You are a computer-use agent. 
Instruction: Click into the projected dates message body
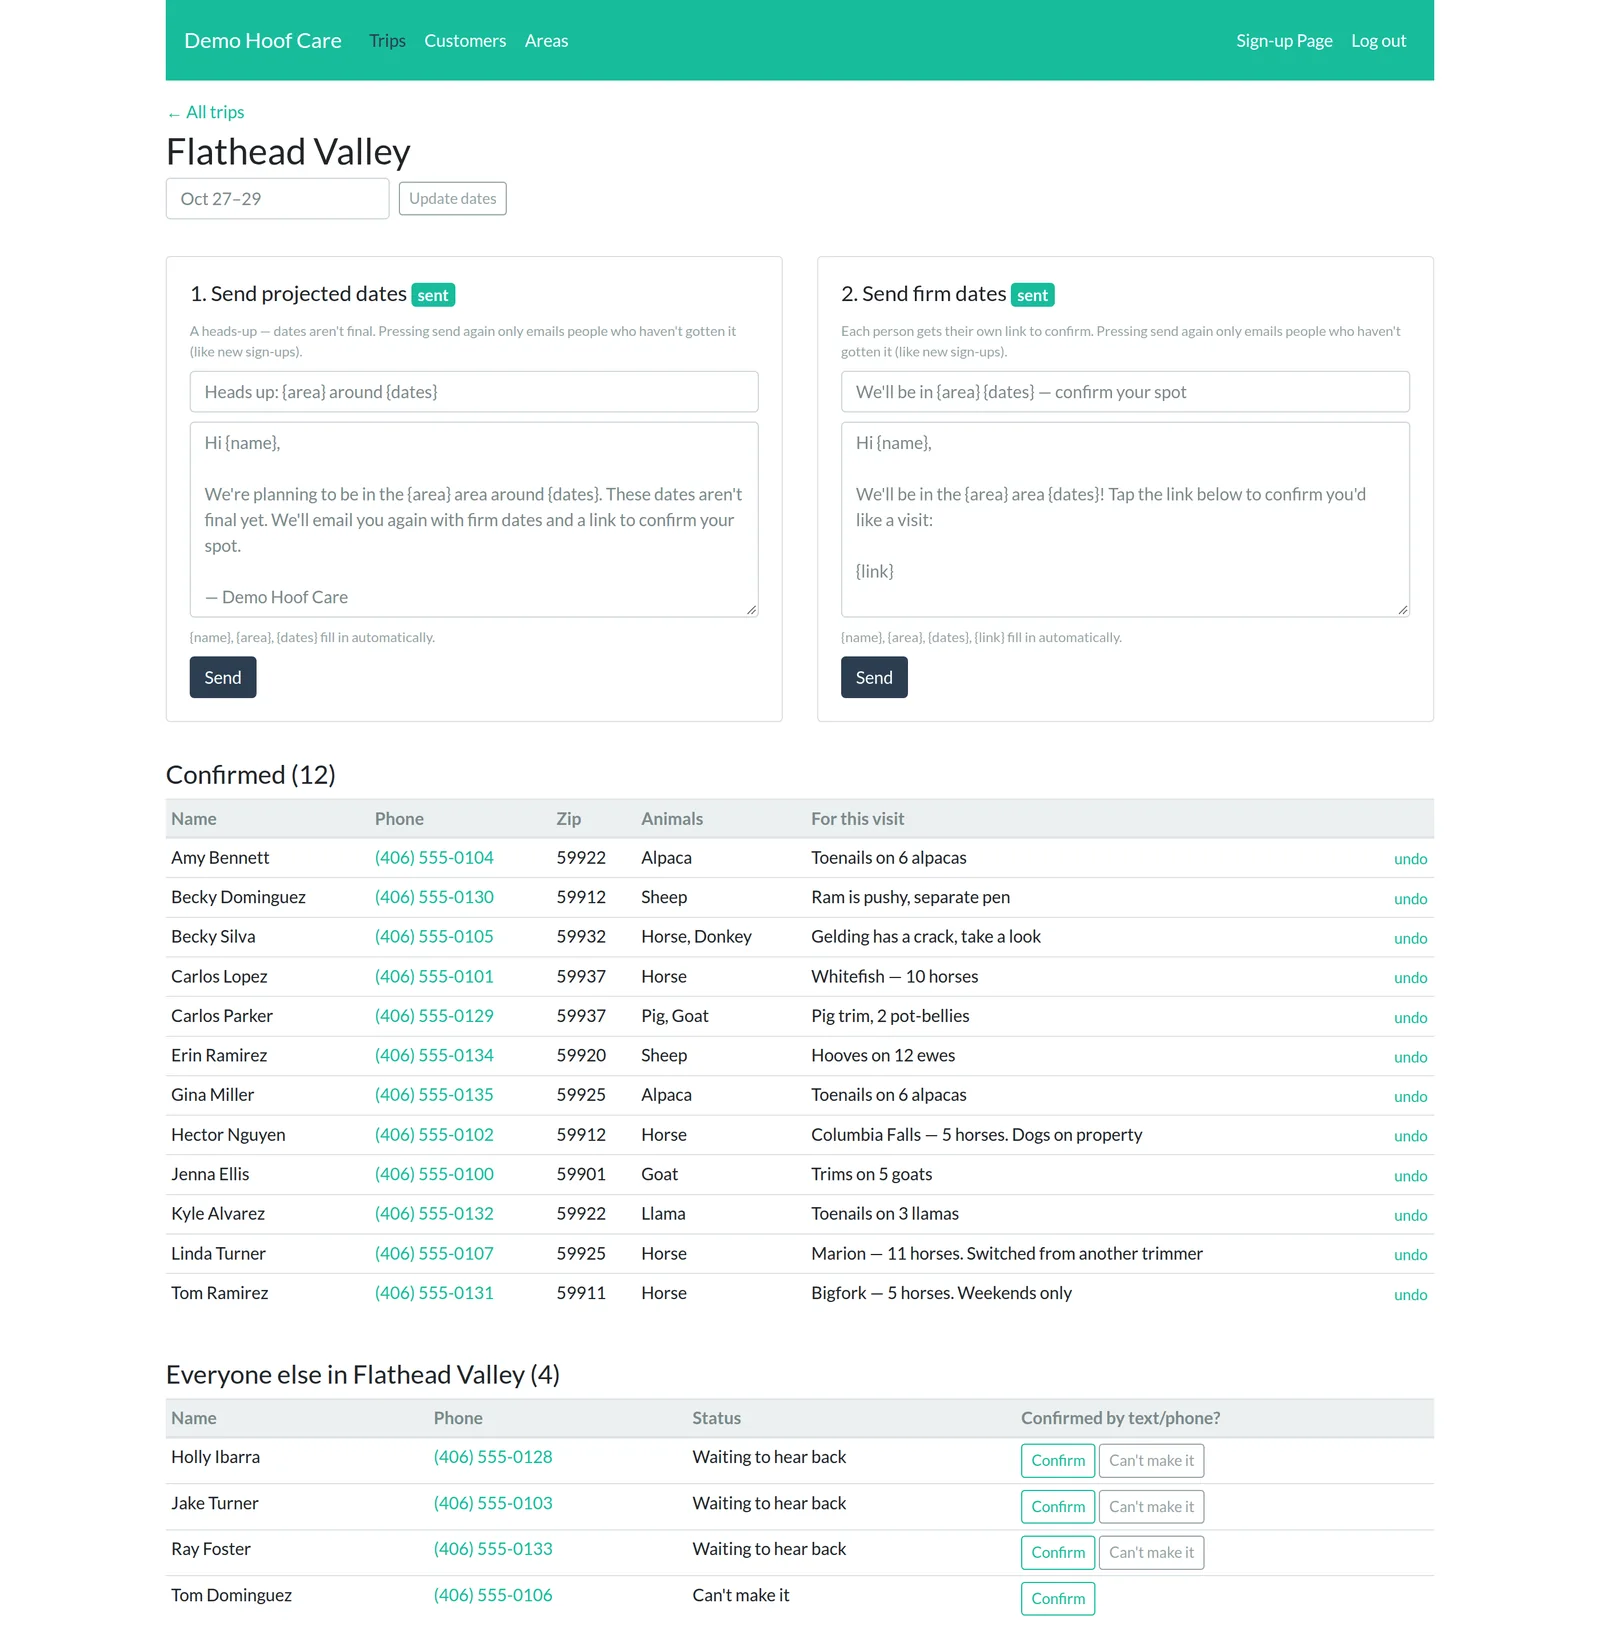click(x=474, y=520)
